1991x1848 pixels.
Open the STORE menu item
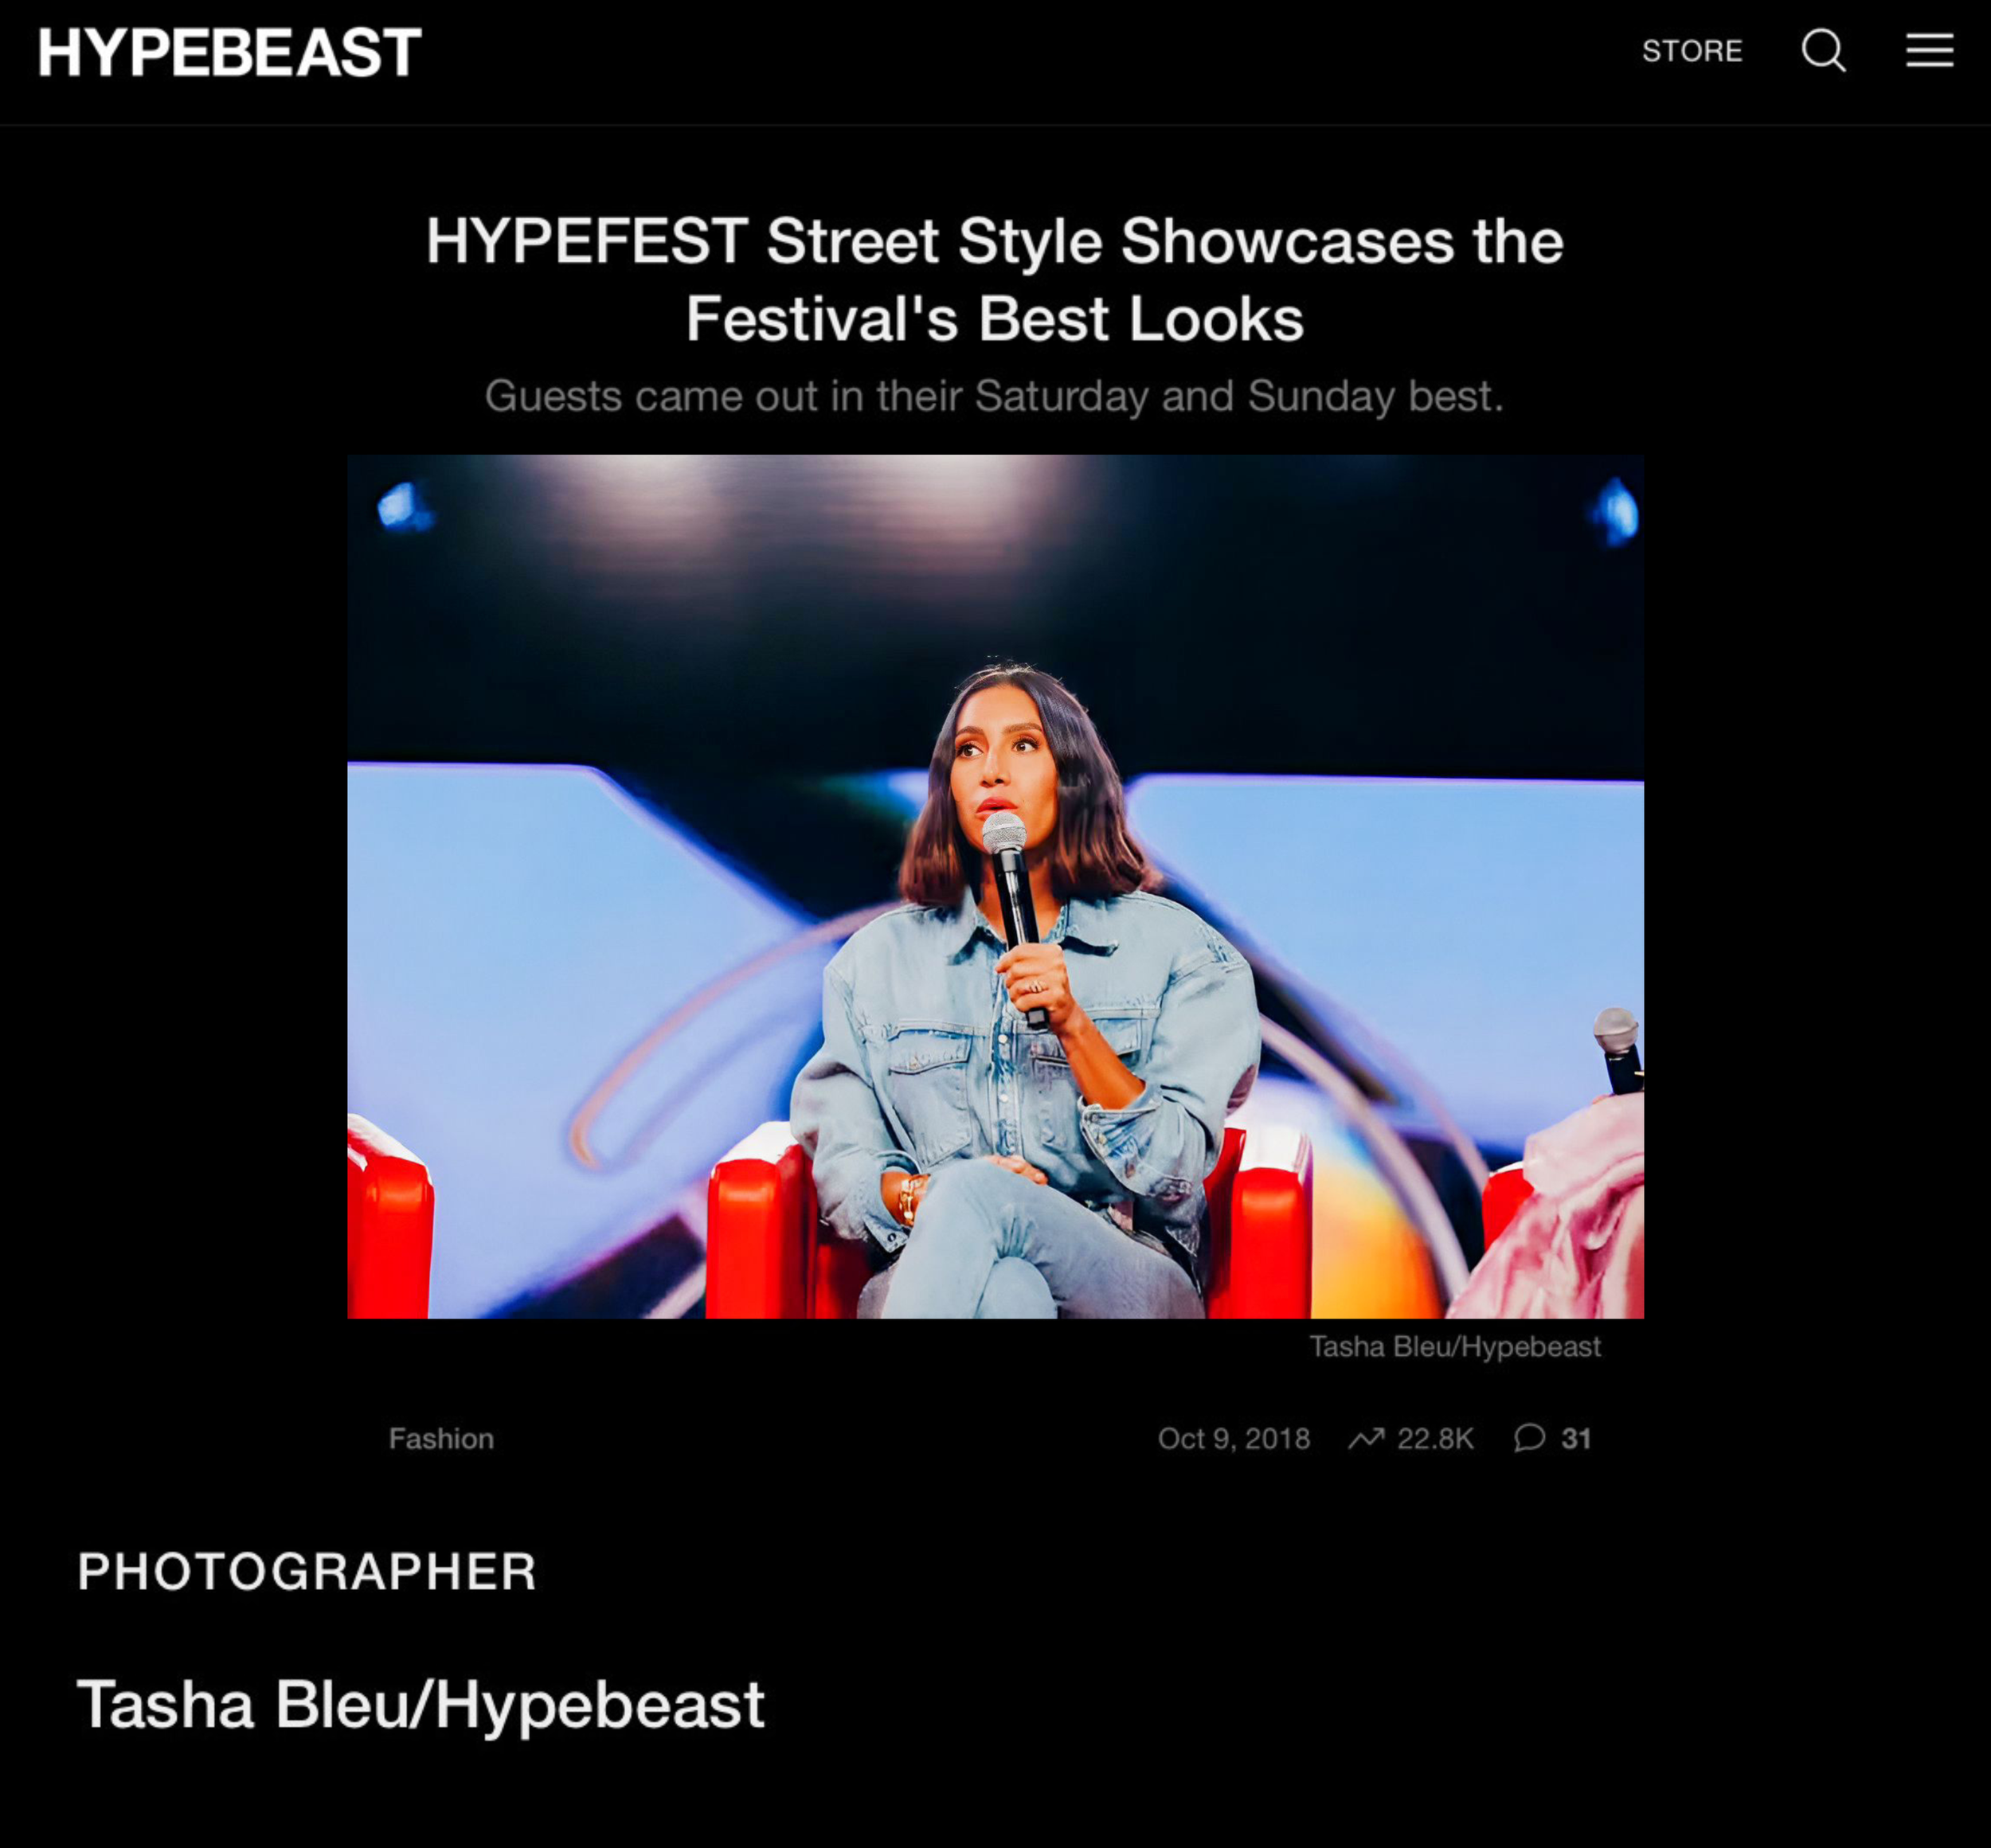tap(1692, 51)
